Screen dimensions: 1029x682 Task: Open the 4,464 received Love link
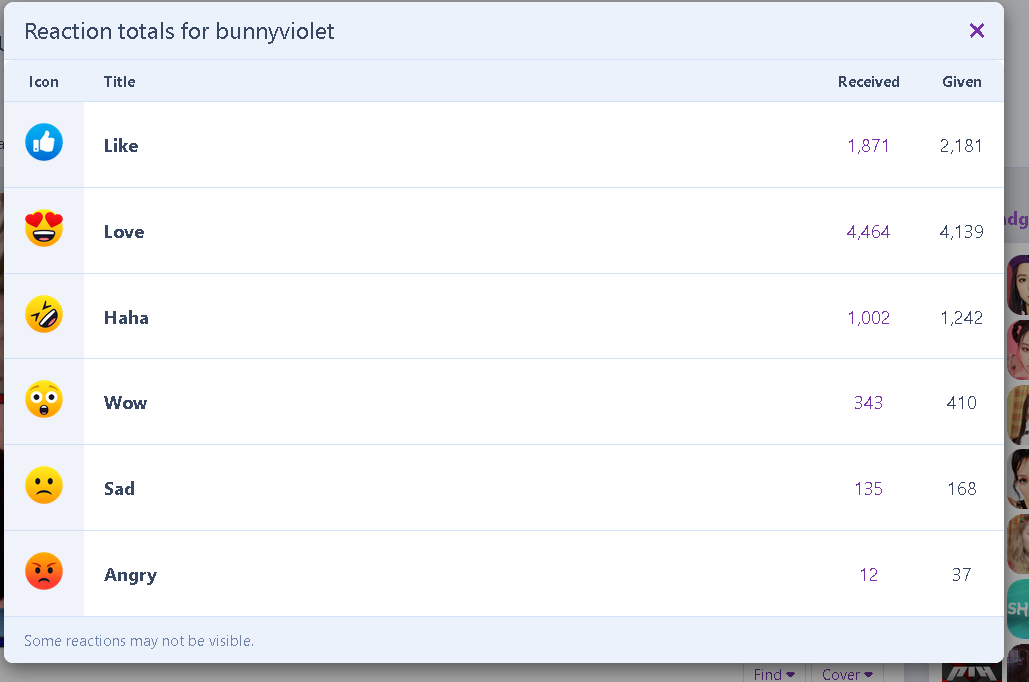click(868, 232)
